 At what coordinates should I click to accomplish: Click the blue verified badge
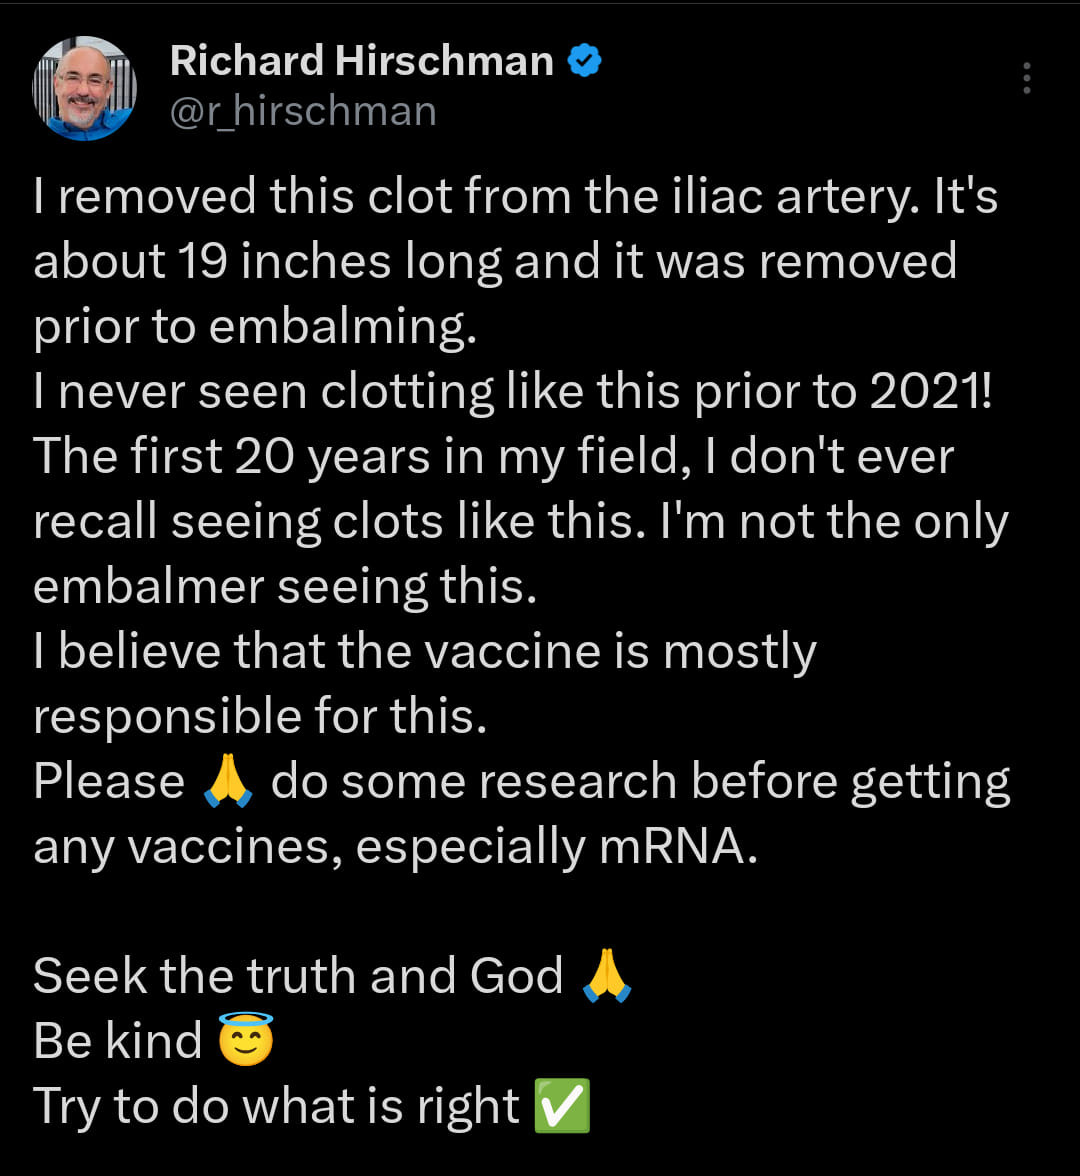pos(584,62)
